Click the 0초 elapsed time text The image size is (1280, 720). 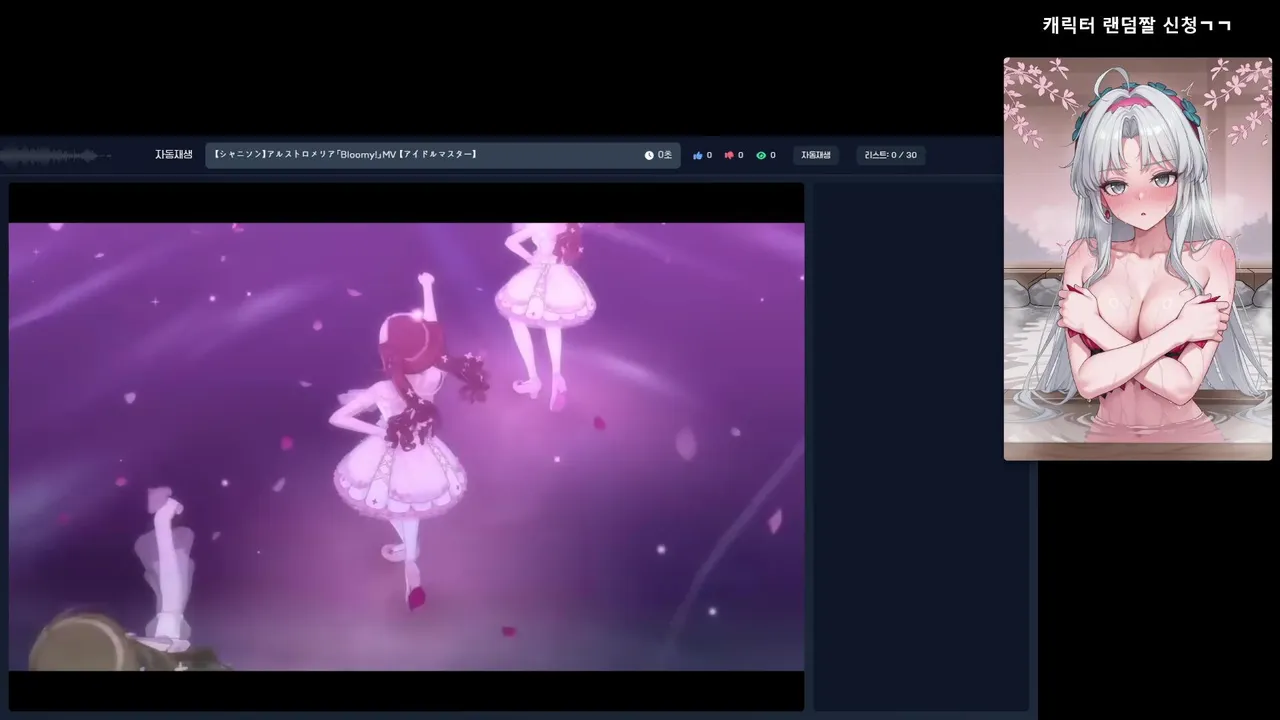[665, 156]
